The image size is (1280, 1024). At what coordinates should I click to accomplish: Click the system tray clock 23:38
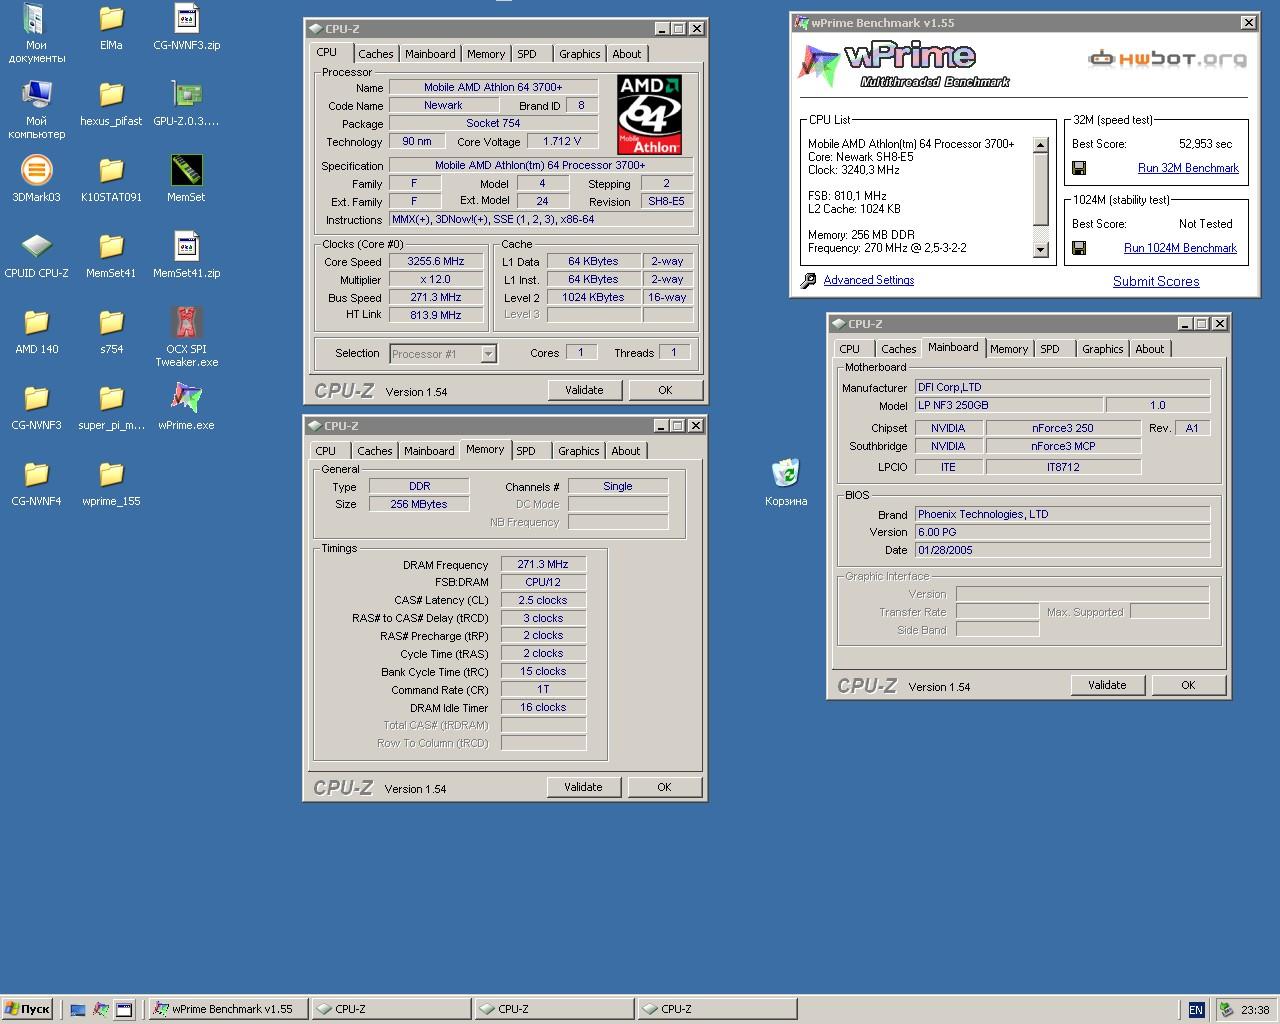click(1255, 1010)
